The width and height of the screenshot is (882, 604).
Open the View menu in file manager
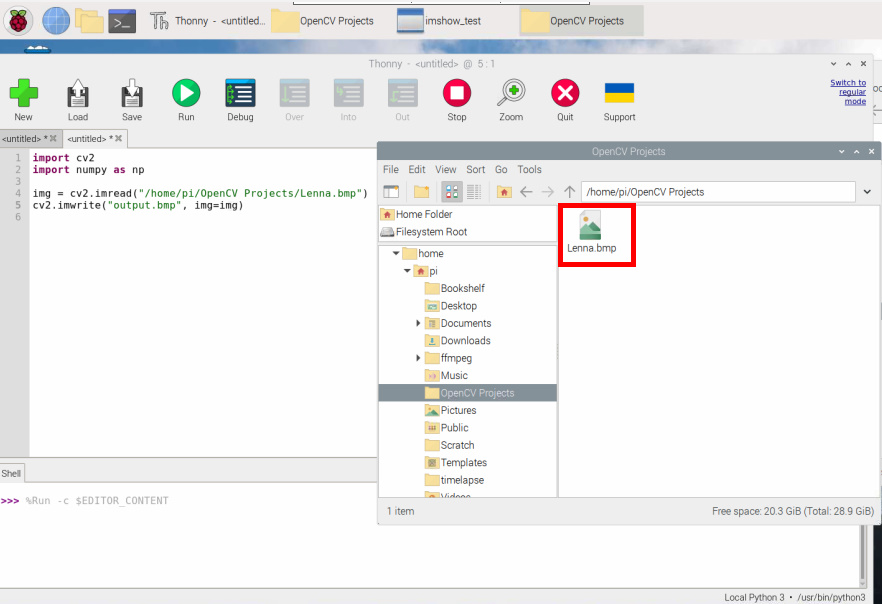click(x=446, y=169)
